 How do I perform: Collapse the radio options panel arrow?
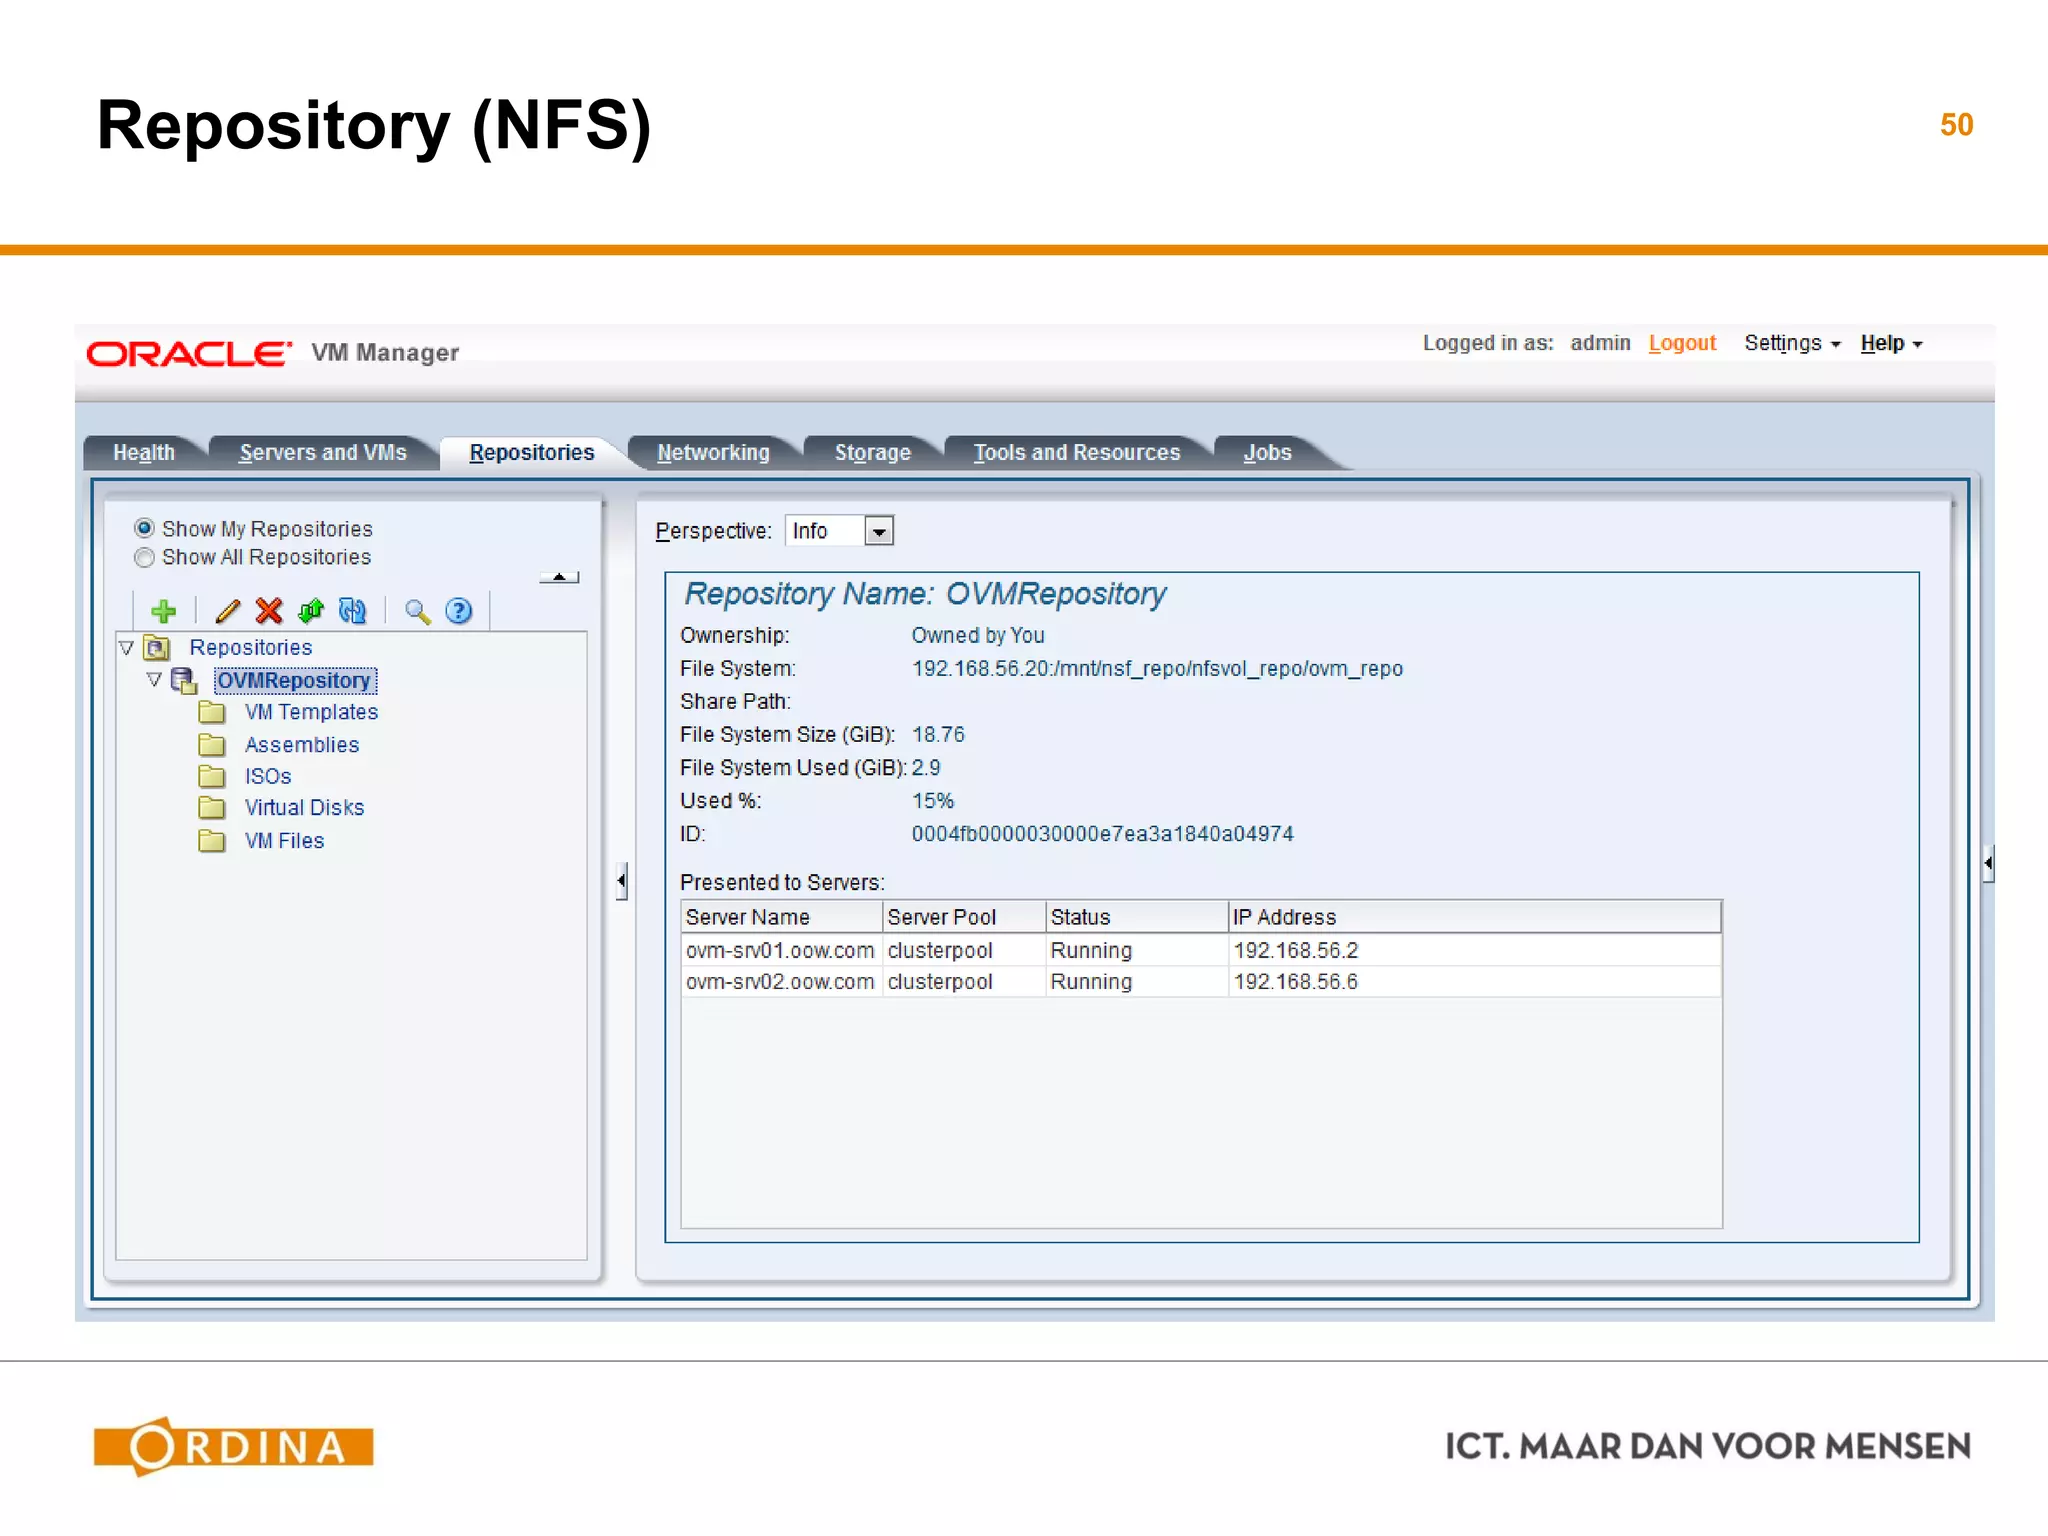[559, 577]
